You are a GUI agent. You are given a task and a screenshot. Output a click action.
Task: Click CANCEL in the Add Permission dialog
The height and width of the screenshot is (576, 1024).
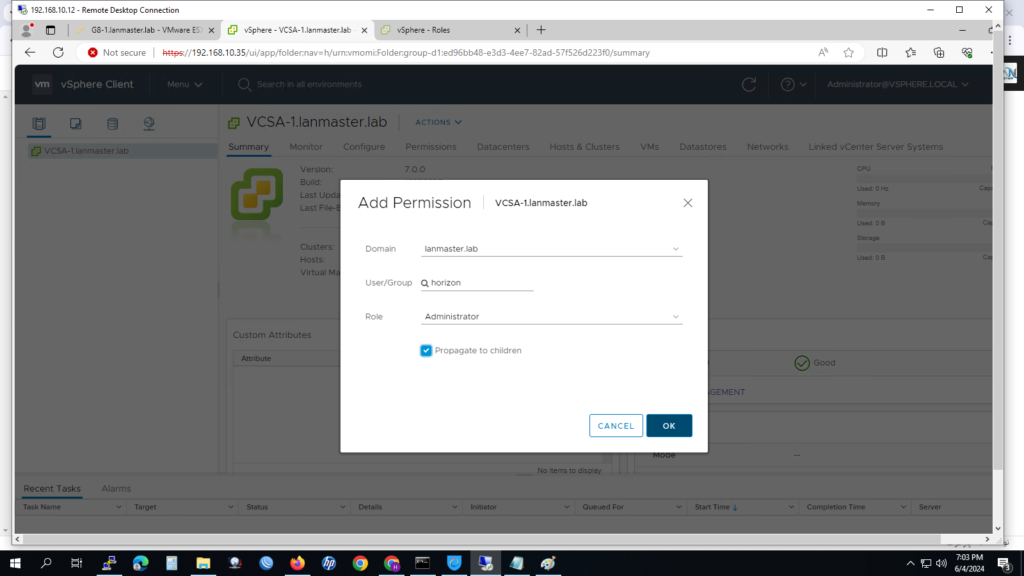click(x=616, y=426)
